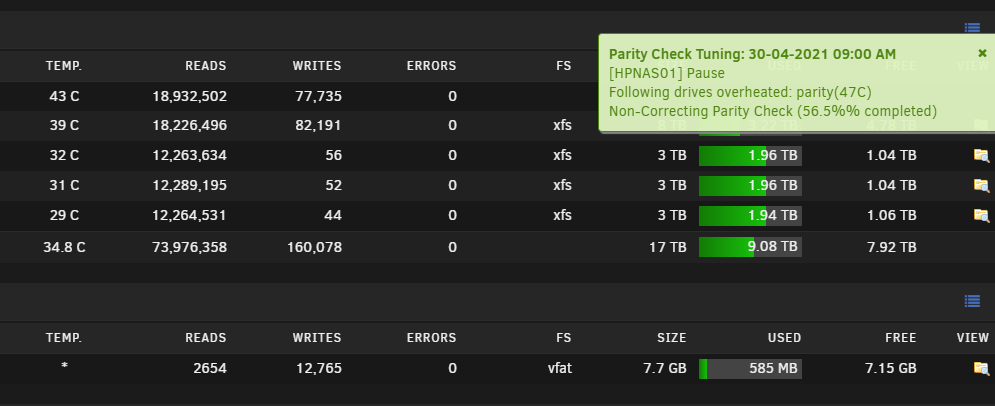This screenshot has height=406, width=995.
Task: Browse the 32 C xfs disk folder
Action: tap(981, 155)
